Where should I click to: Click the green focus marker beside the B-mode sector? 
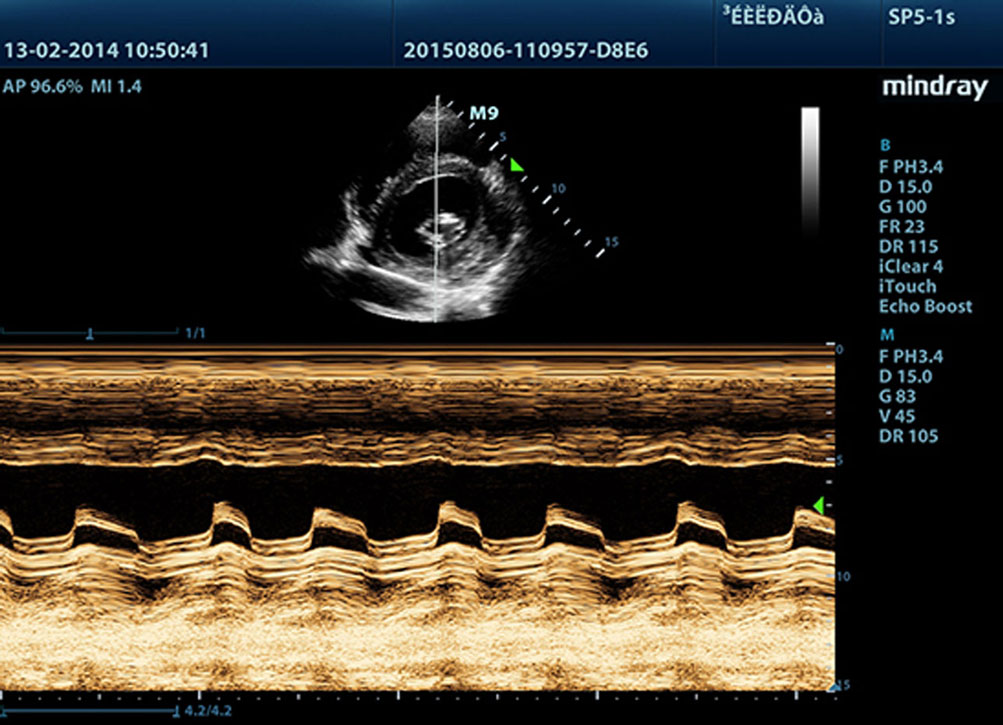516,165
